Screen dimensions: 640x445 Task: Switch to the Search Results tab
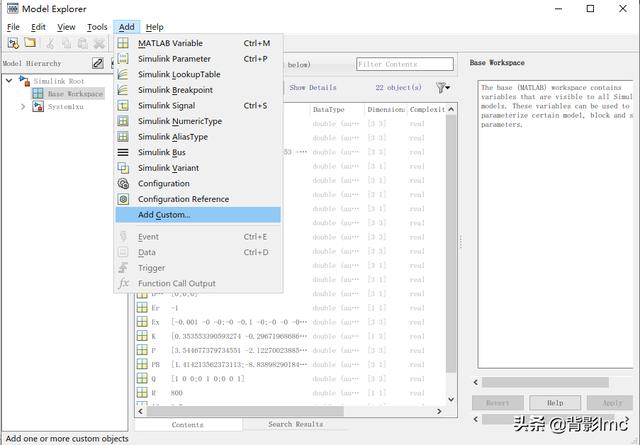(x=296, y=424)
